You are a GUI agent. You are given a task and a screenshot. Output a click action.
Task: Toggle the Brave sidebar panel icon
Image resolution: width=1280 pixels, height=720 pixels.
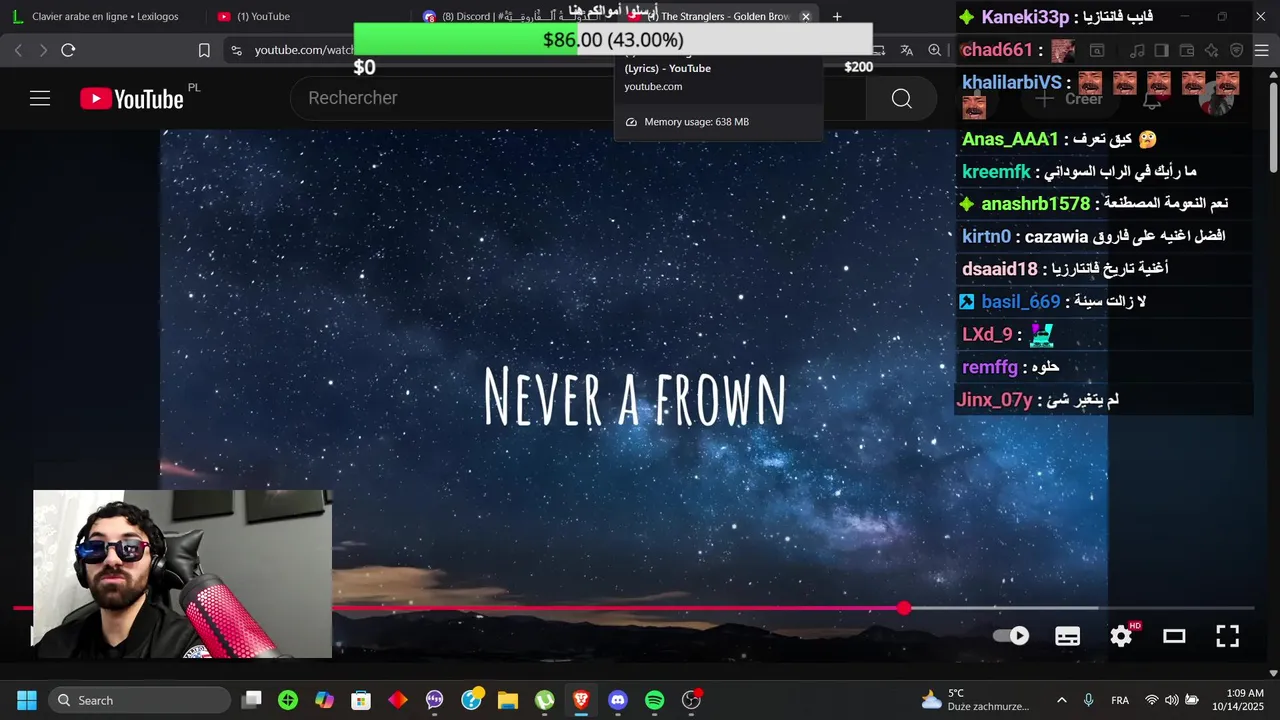coord(1161,50)
